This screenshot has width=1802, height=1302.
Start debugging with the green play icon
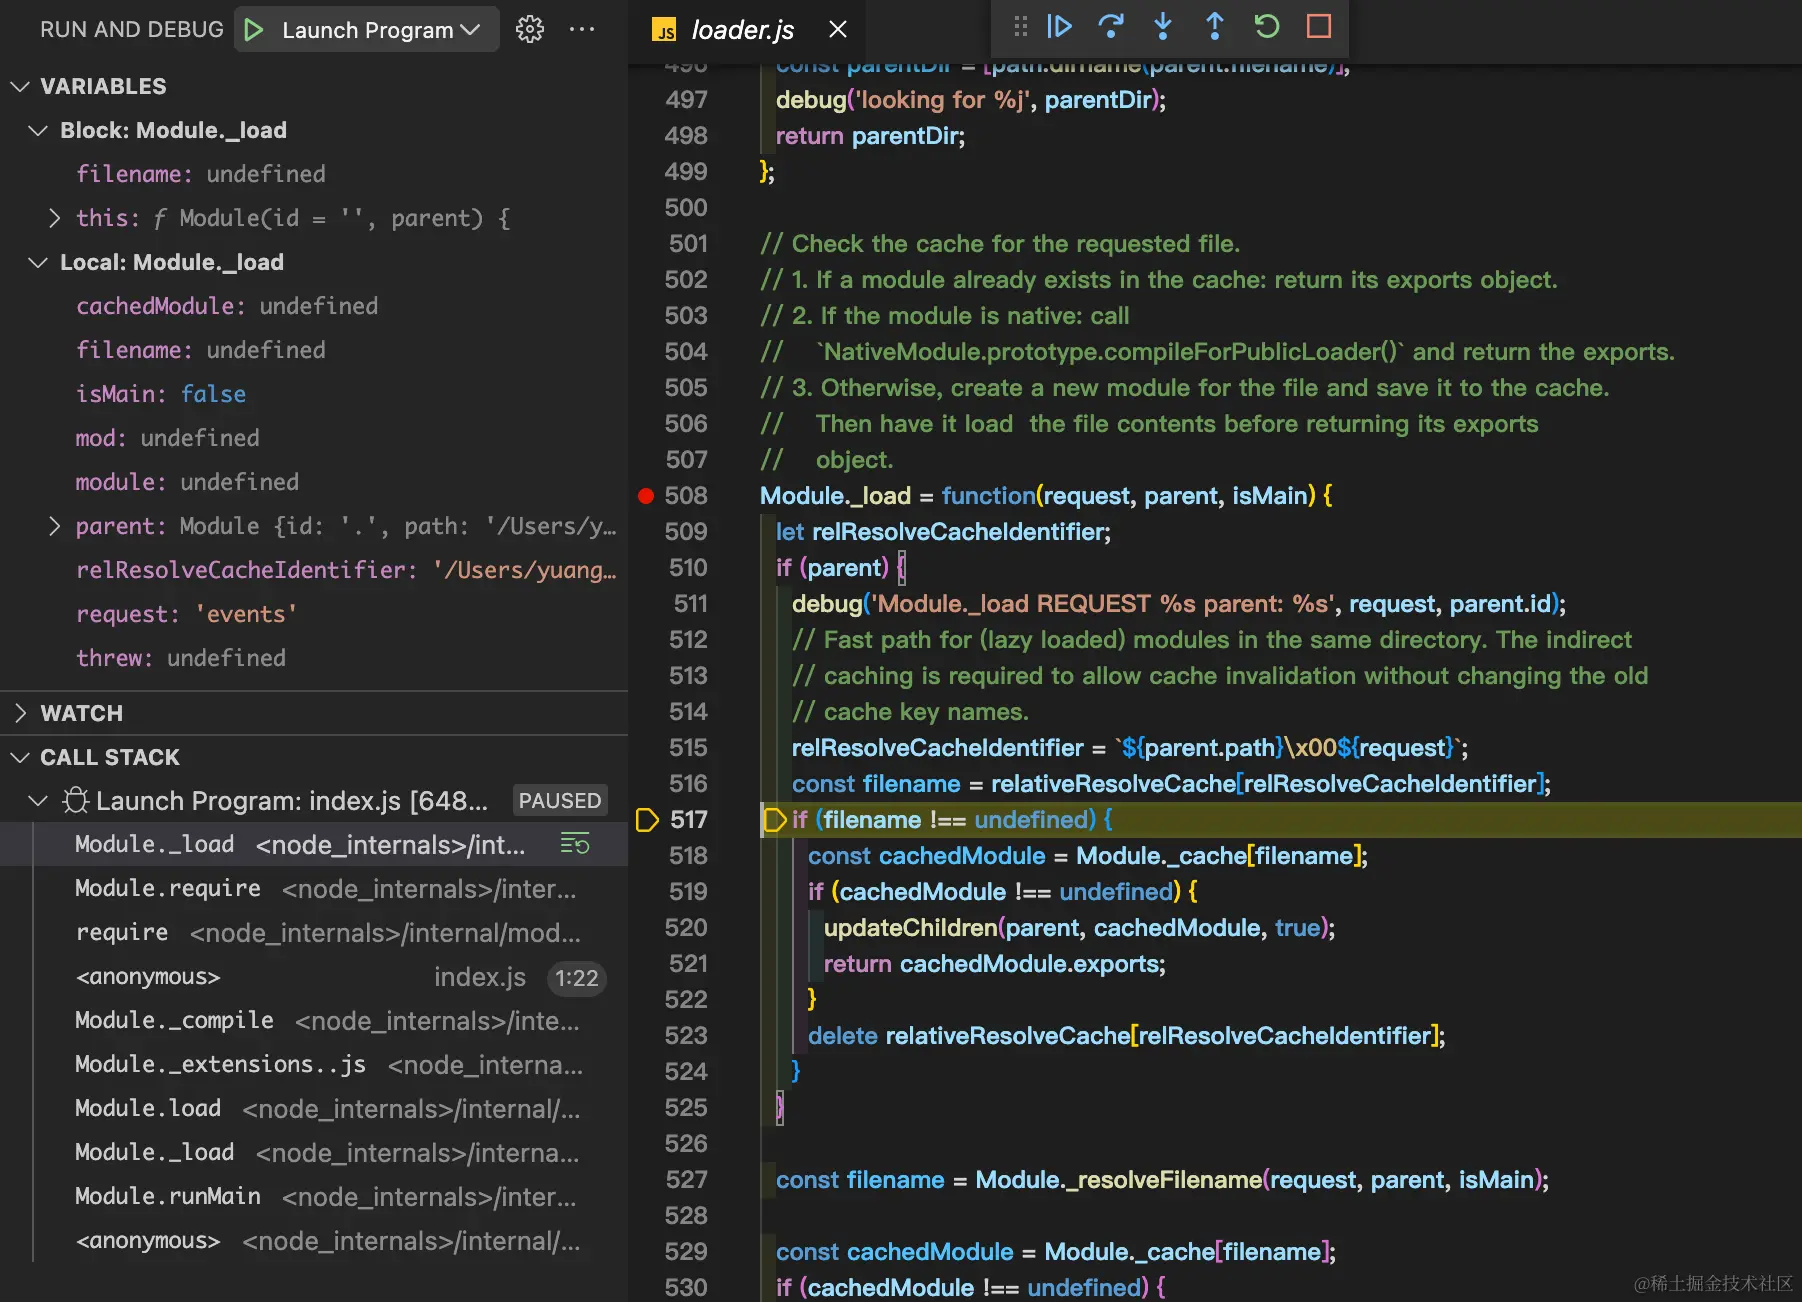pyautogui.click(x=254, y=30)
